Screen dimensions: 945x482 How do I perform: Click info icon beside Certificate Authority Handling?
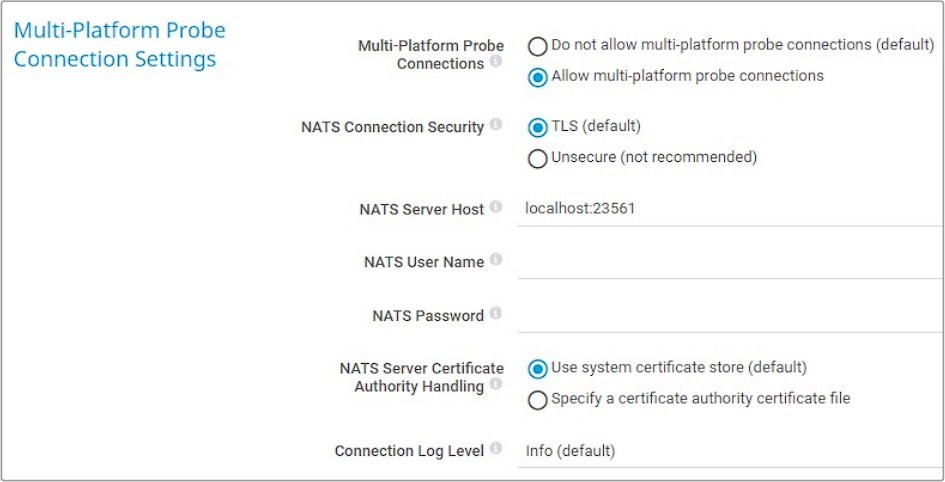coord(497,384)
